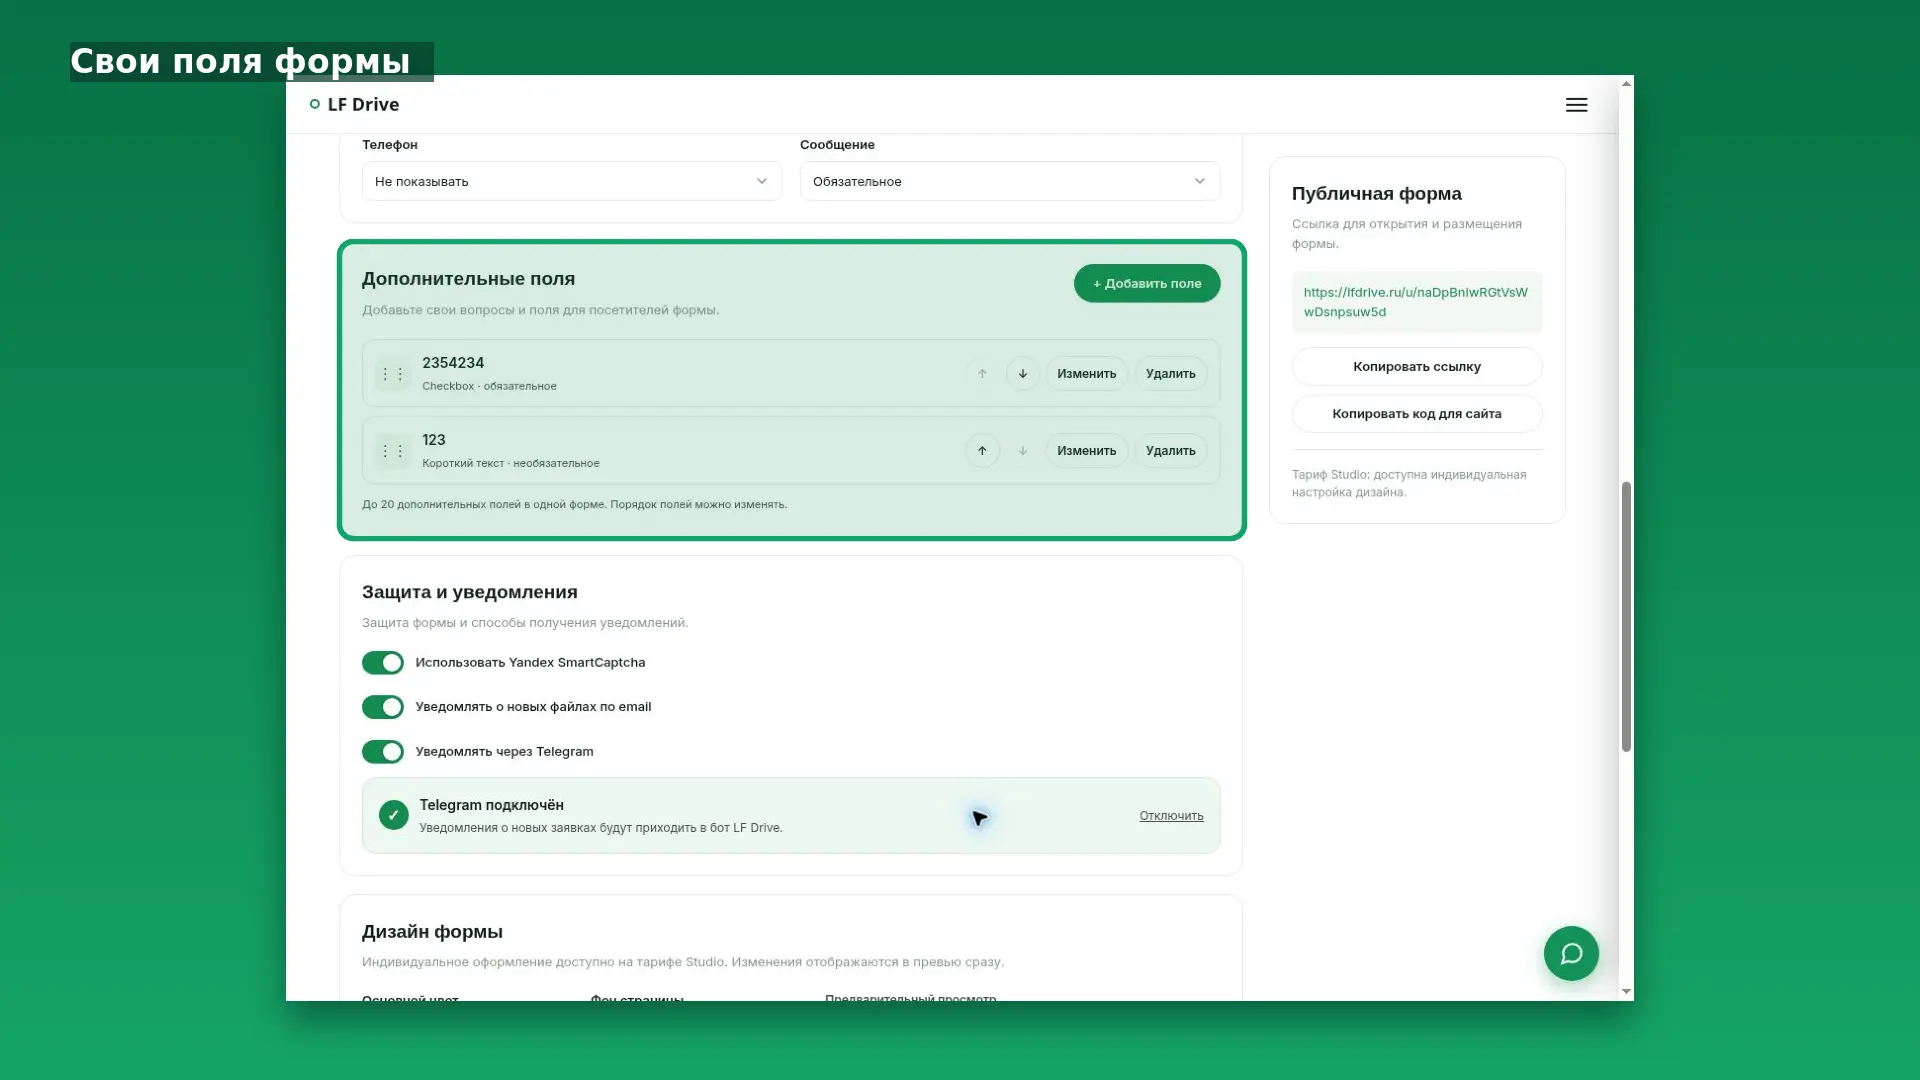Screen dimensions: 1920x1080
Task: Click the public form lfdrive.ru URL
Action: tap(1415, 302)
